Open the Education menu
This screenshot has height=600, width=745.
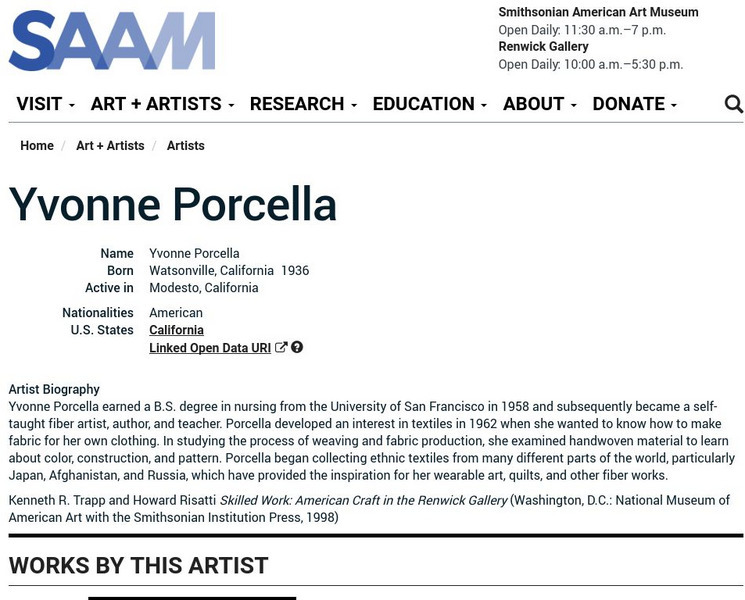[429, 104]
